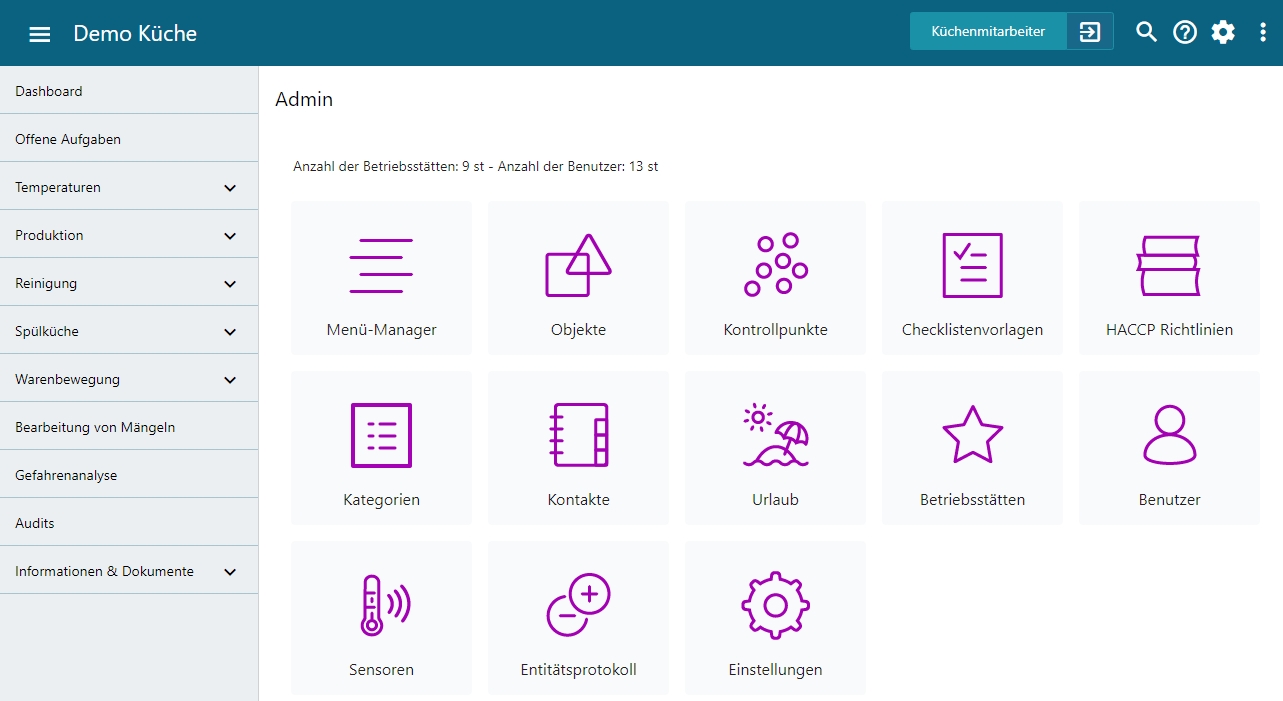Expand Reinigung chevron in sidebar
1283x701 pixels.
(x=230, y=284)
